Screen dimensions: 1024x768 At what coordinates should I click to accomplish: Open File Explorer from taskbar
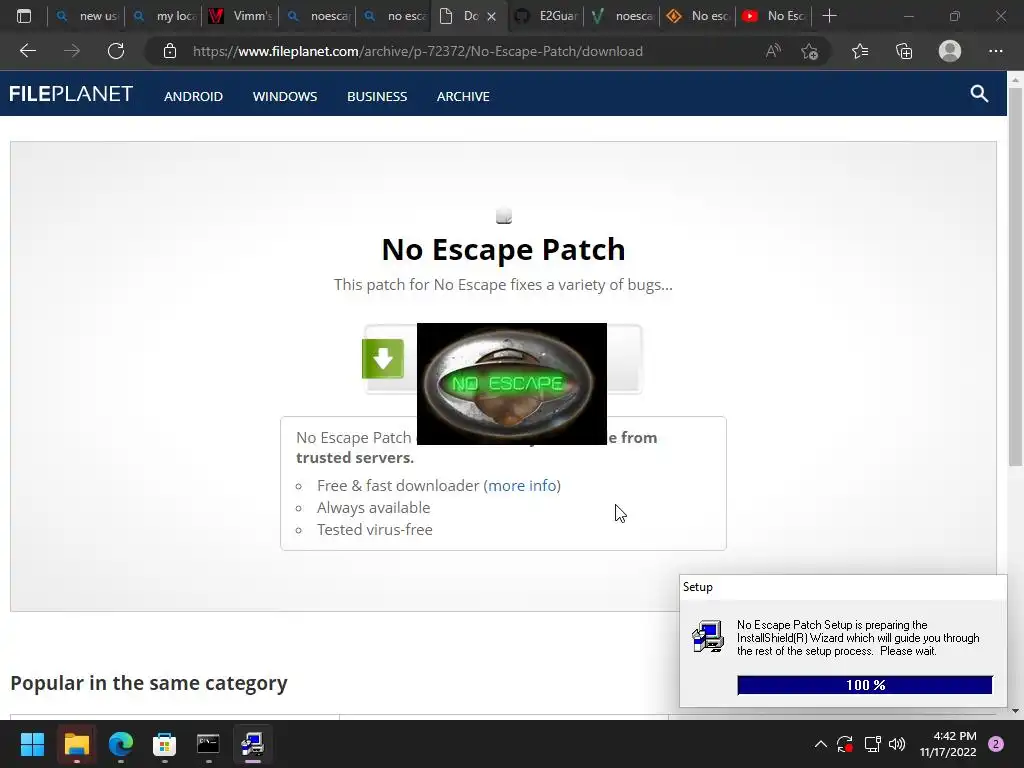pyautogui.click(x=76, y=744)
